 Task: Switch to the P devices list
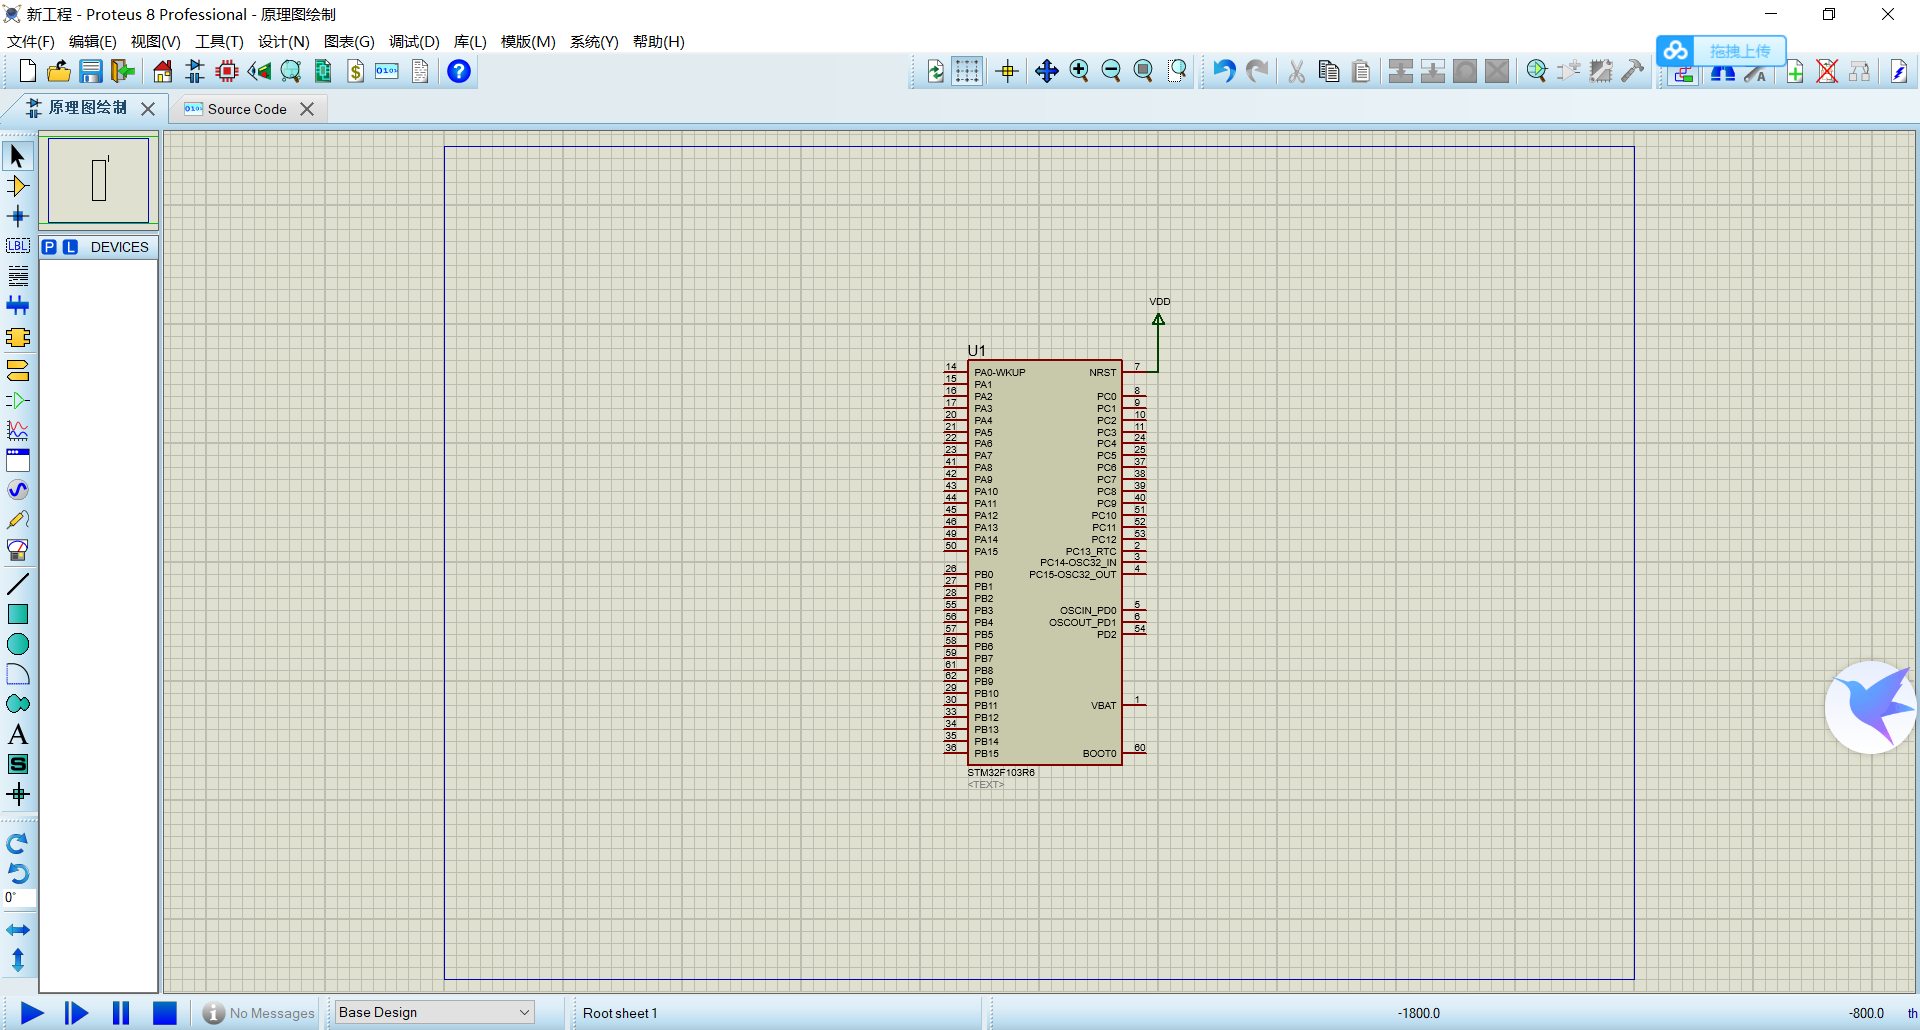click(49, 247)
